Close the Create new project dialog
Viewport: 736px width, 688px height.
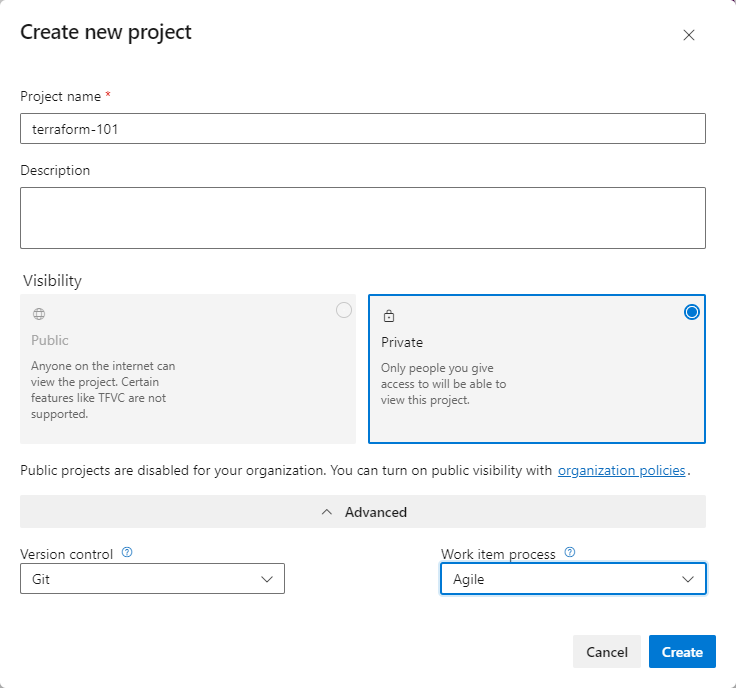(x=689, y=35)
